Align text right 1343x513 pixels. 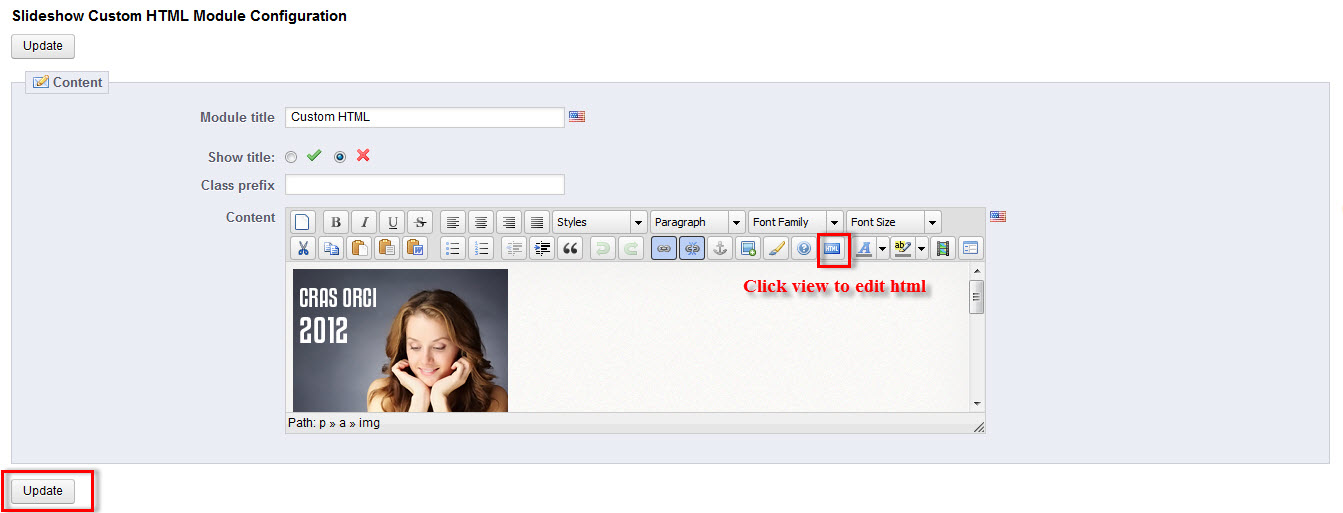tap(509, 222)
